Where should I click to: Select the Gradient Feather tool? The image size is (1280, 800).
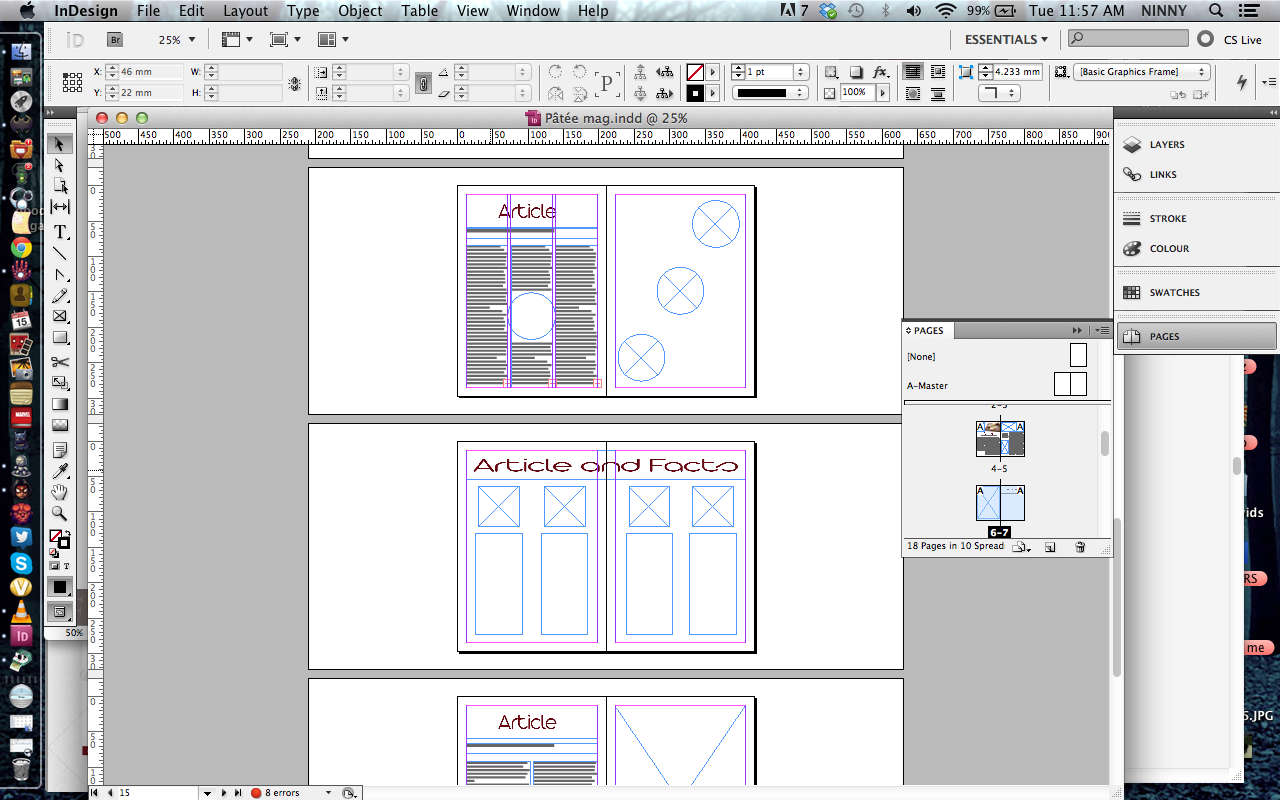(60, 425)
